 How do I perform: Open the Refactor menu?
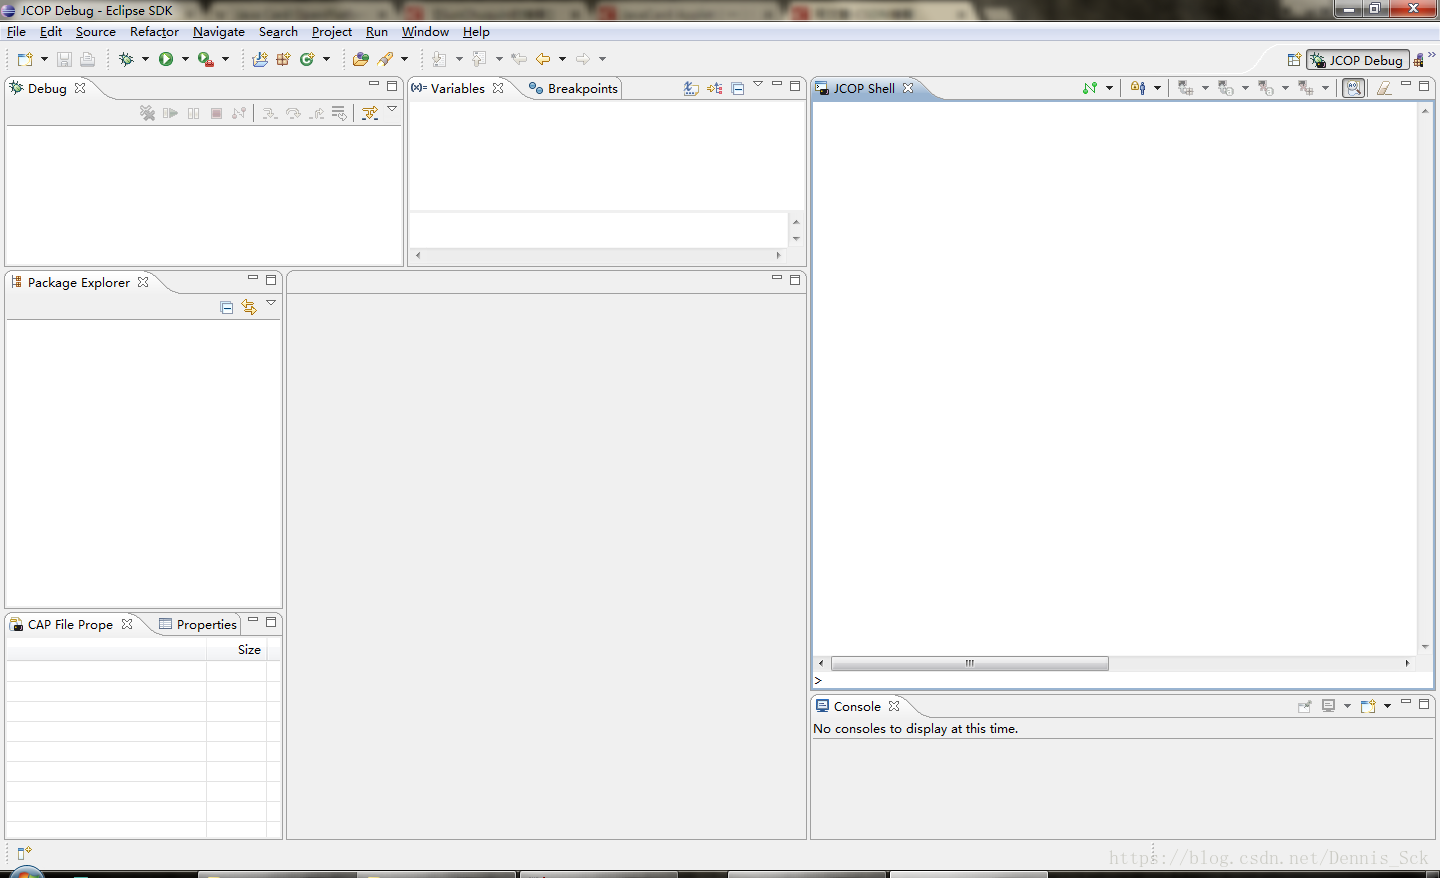[154, 32]
